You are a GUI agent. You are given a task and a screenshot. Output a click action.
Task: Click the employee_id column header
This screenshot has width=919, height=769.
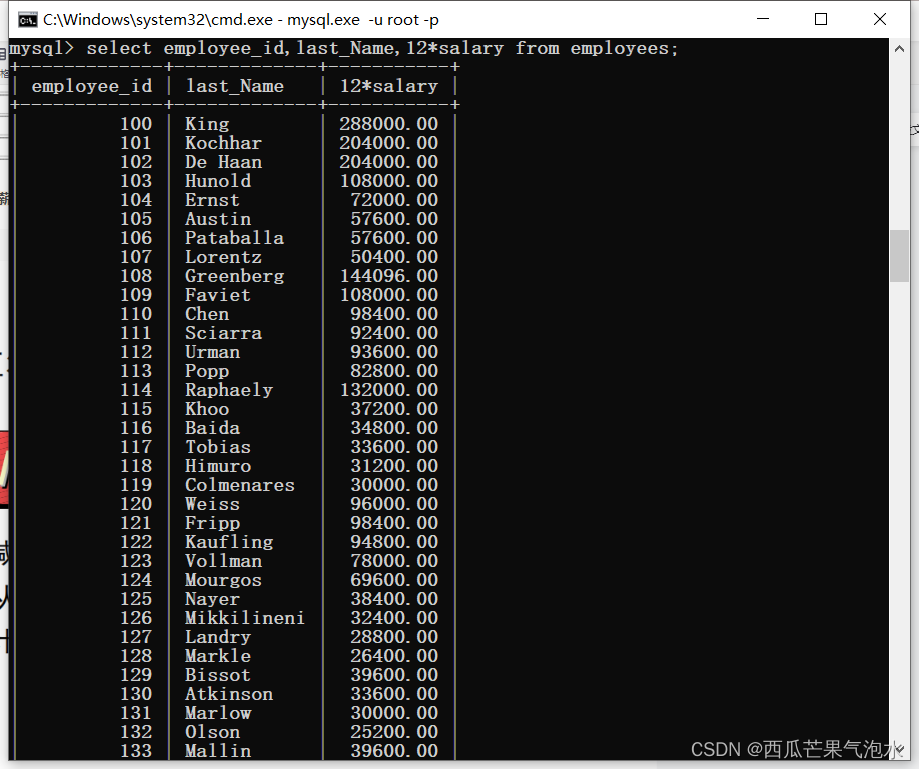click(x=92, y=86)
